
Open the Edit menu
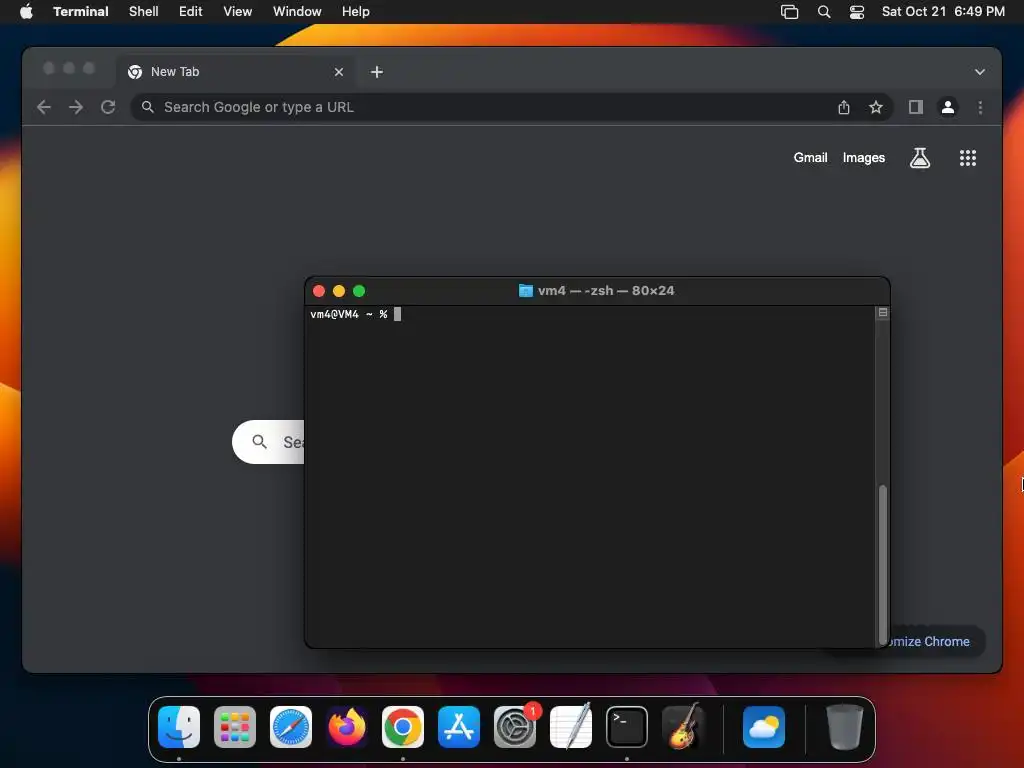point(191,11)
